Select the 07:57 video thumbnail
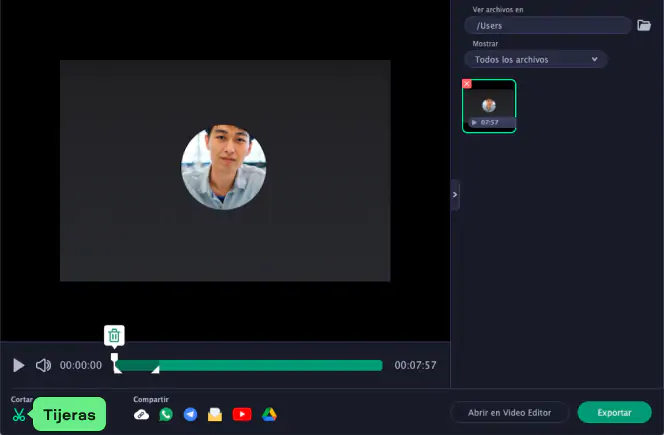Viewport: 664px width, 435px height. [489, 106]
